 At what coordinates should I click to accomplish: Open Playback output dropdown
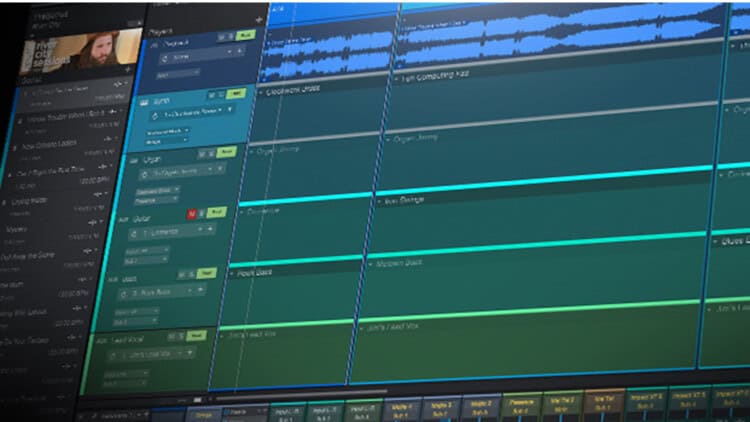tap(178, 74)
